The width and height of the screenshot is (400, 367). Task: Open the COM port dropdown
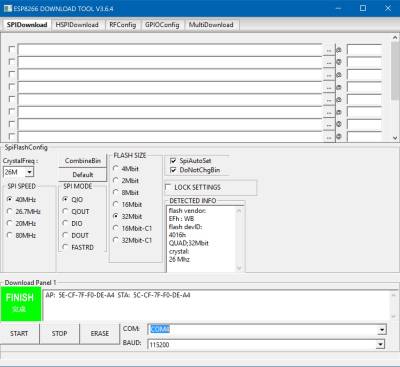coord(382,330)
